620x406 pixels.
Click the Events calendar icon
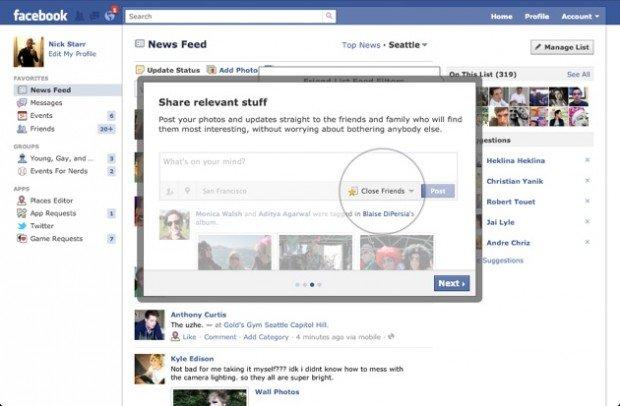point(22,116)
